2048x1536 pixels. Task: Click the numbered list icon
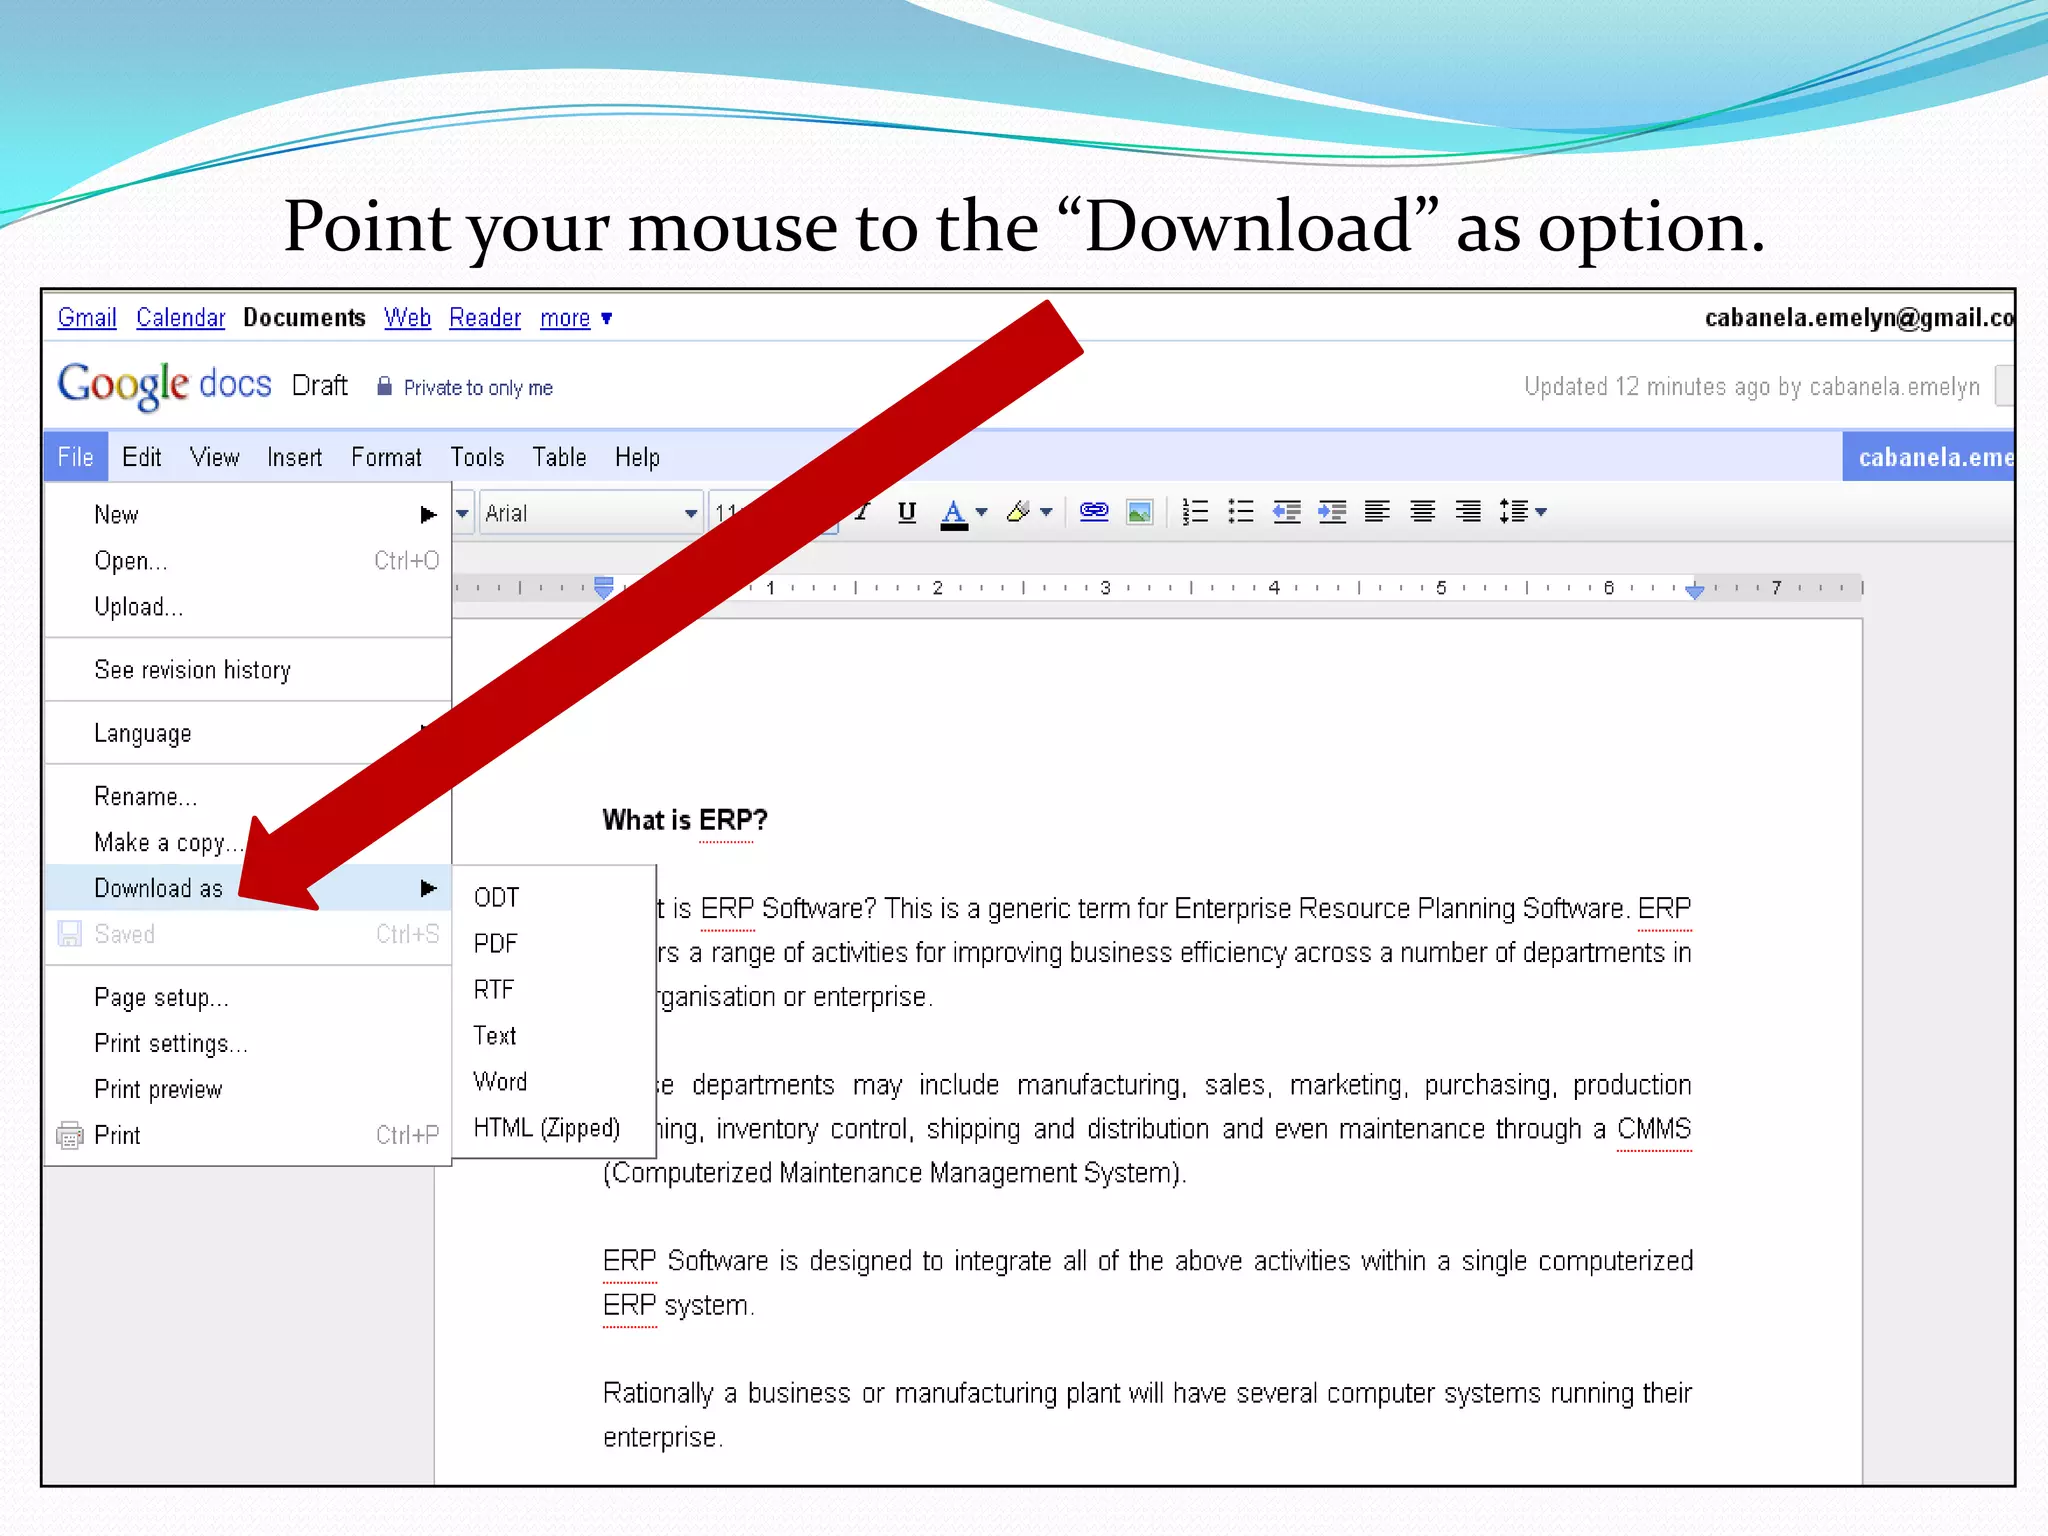tap(1195, 512)
